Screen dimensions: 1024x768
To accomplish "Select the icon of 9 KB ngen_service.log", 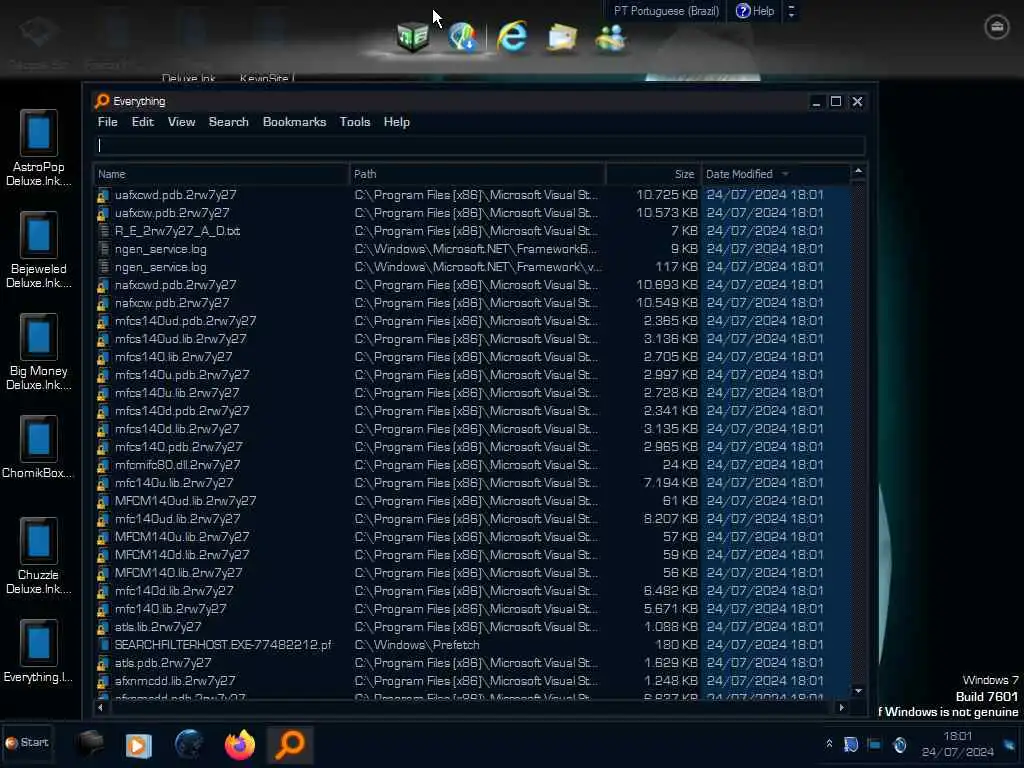I will tap(103, 249).
